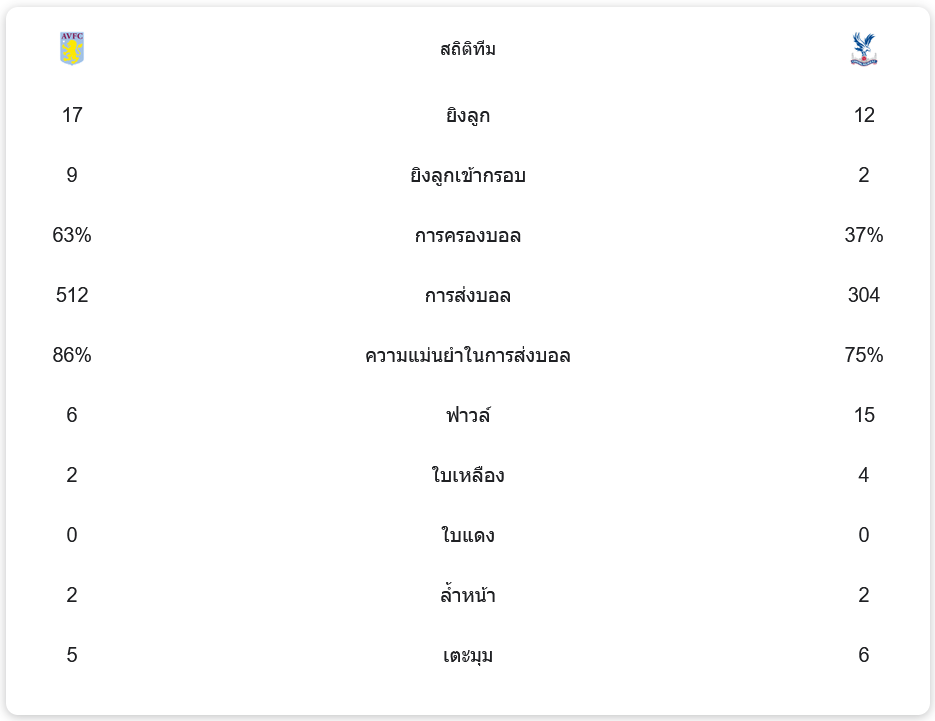Click the การส่งบอล stat label
This screenshot has width=935, height=721.
(468, 296)
